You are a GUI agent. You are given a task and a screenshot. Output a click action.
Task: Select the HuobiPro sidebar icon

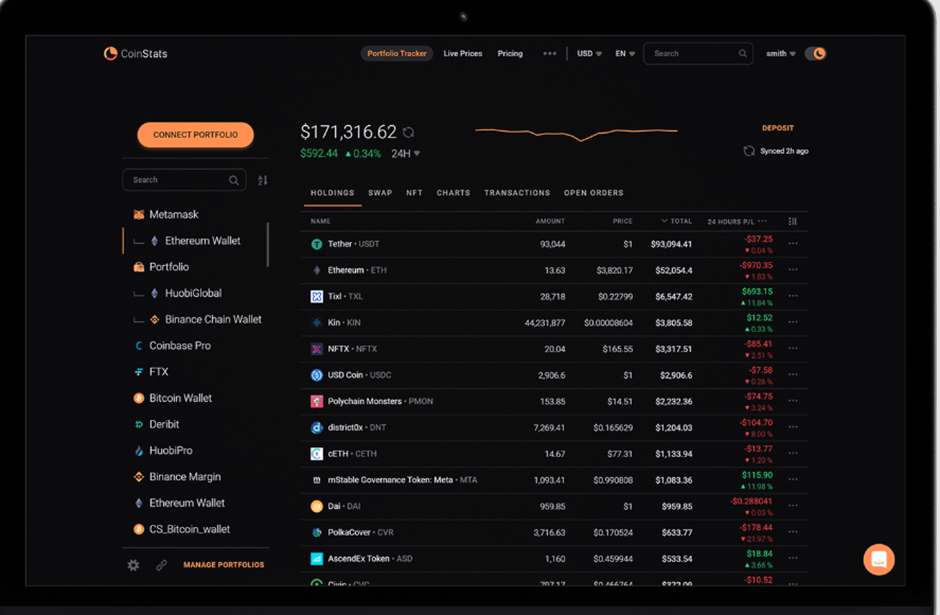[x=139, y=450]
